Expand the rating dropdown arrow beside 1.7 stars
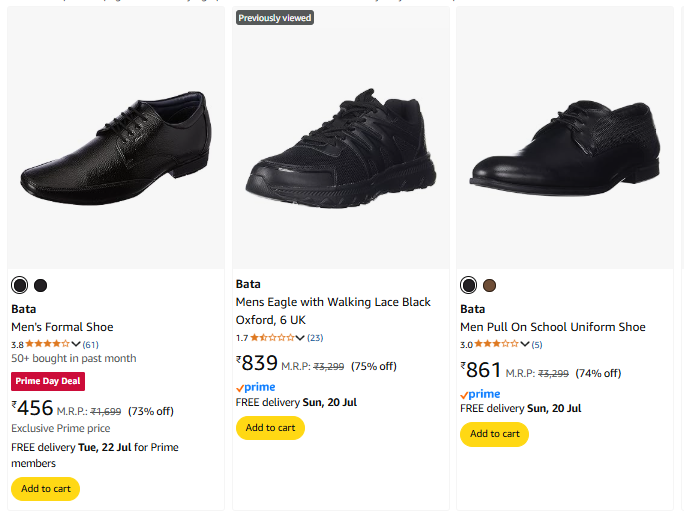 [300, 338]
